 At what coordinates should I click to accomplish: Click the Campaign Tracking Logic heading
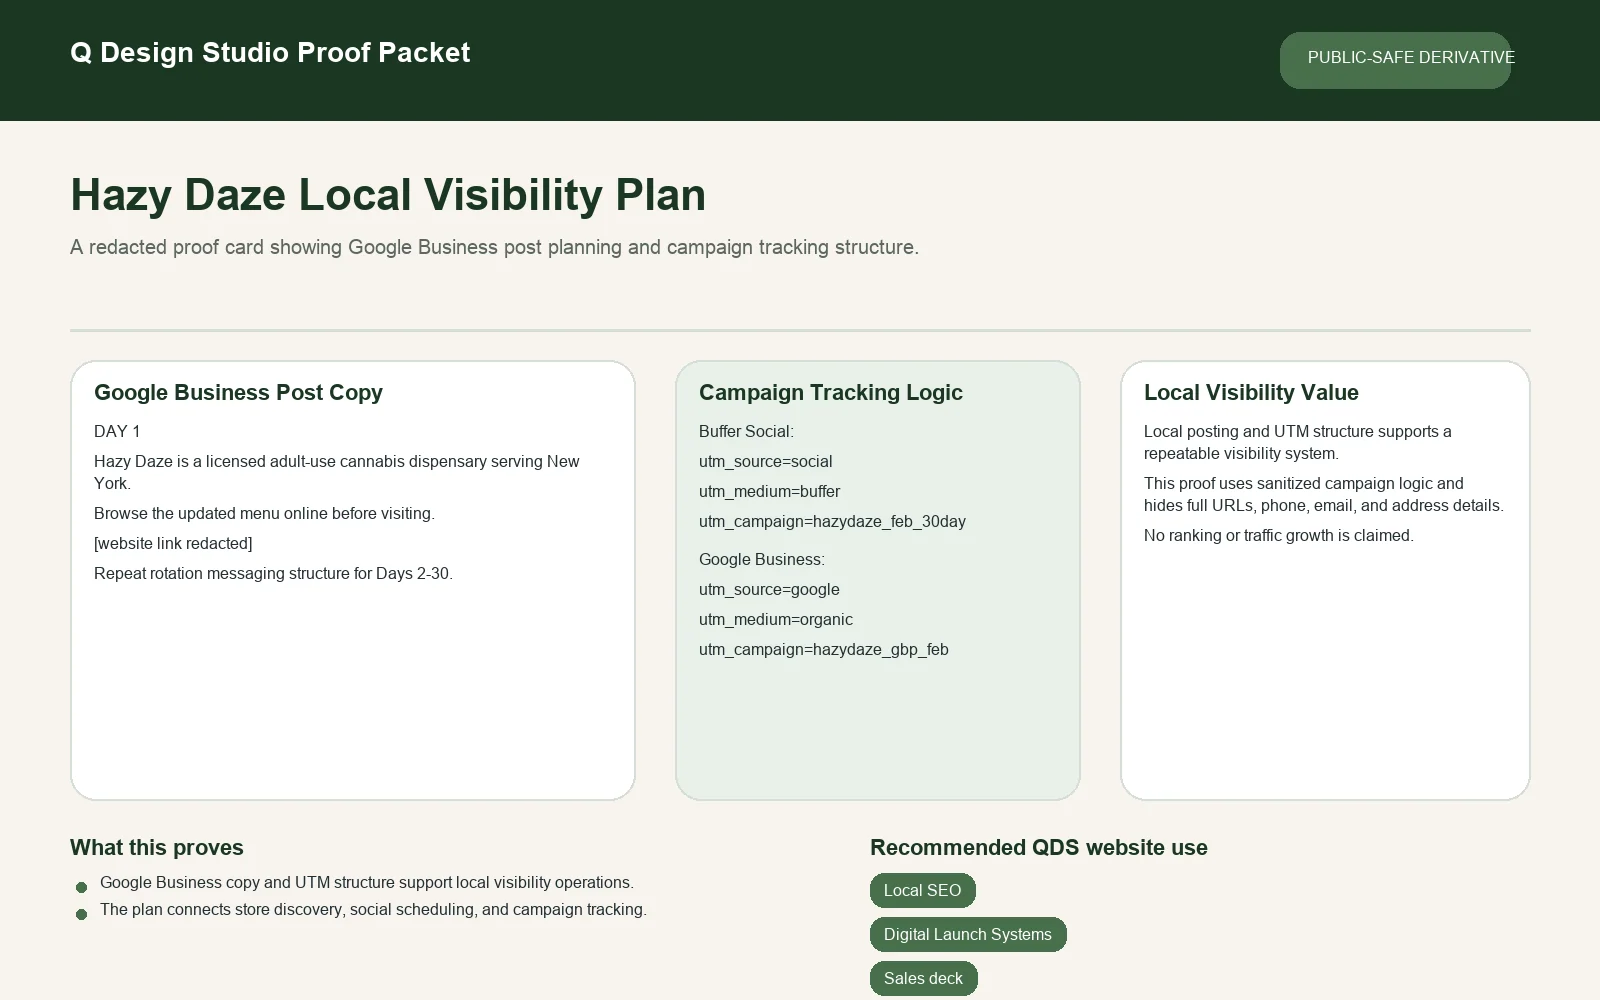coord(831,392)
